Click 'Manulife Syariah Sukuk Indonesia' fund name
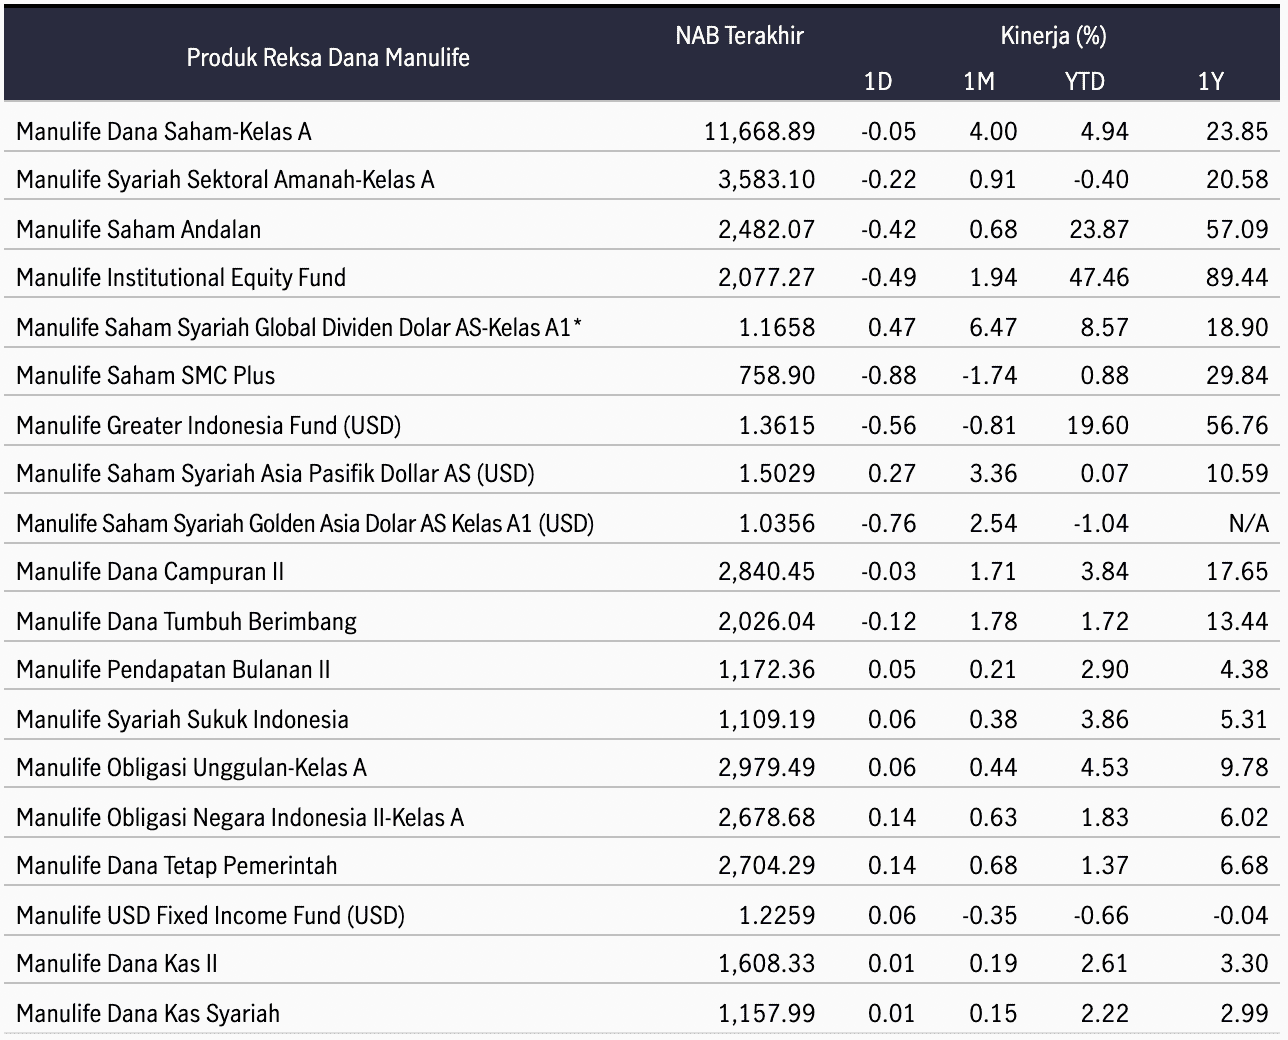 [x=182, y=719]
